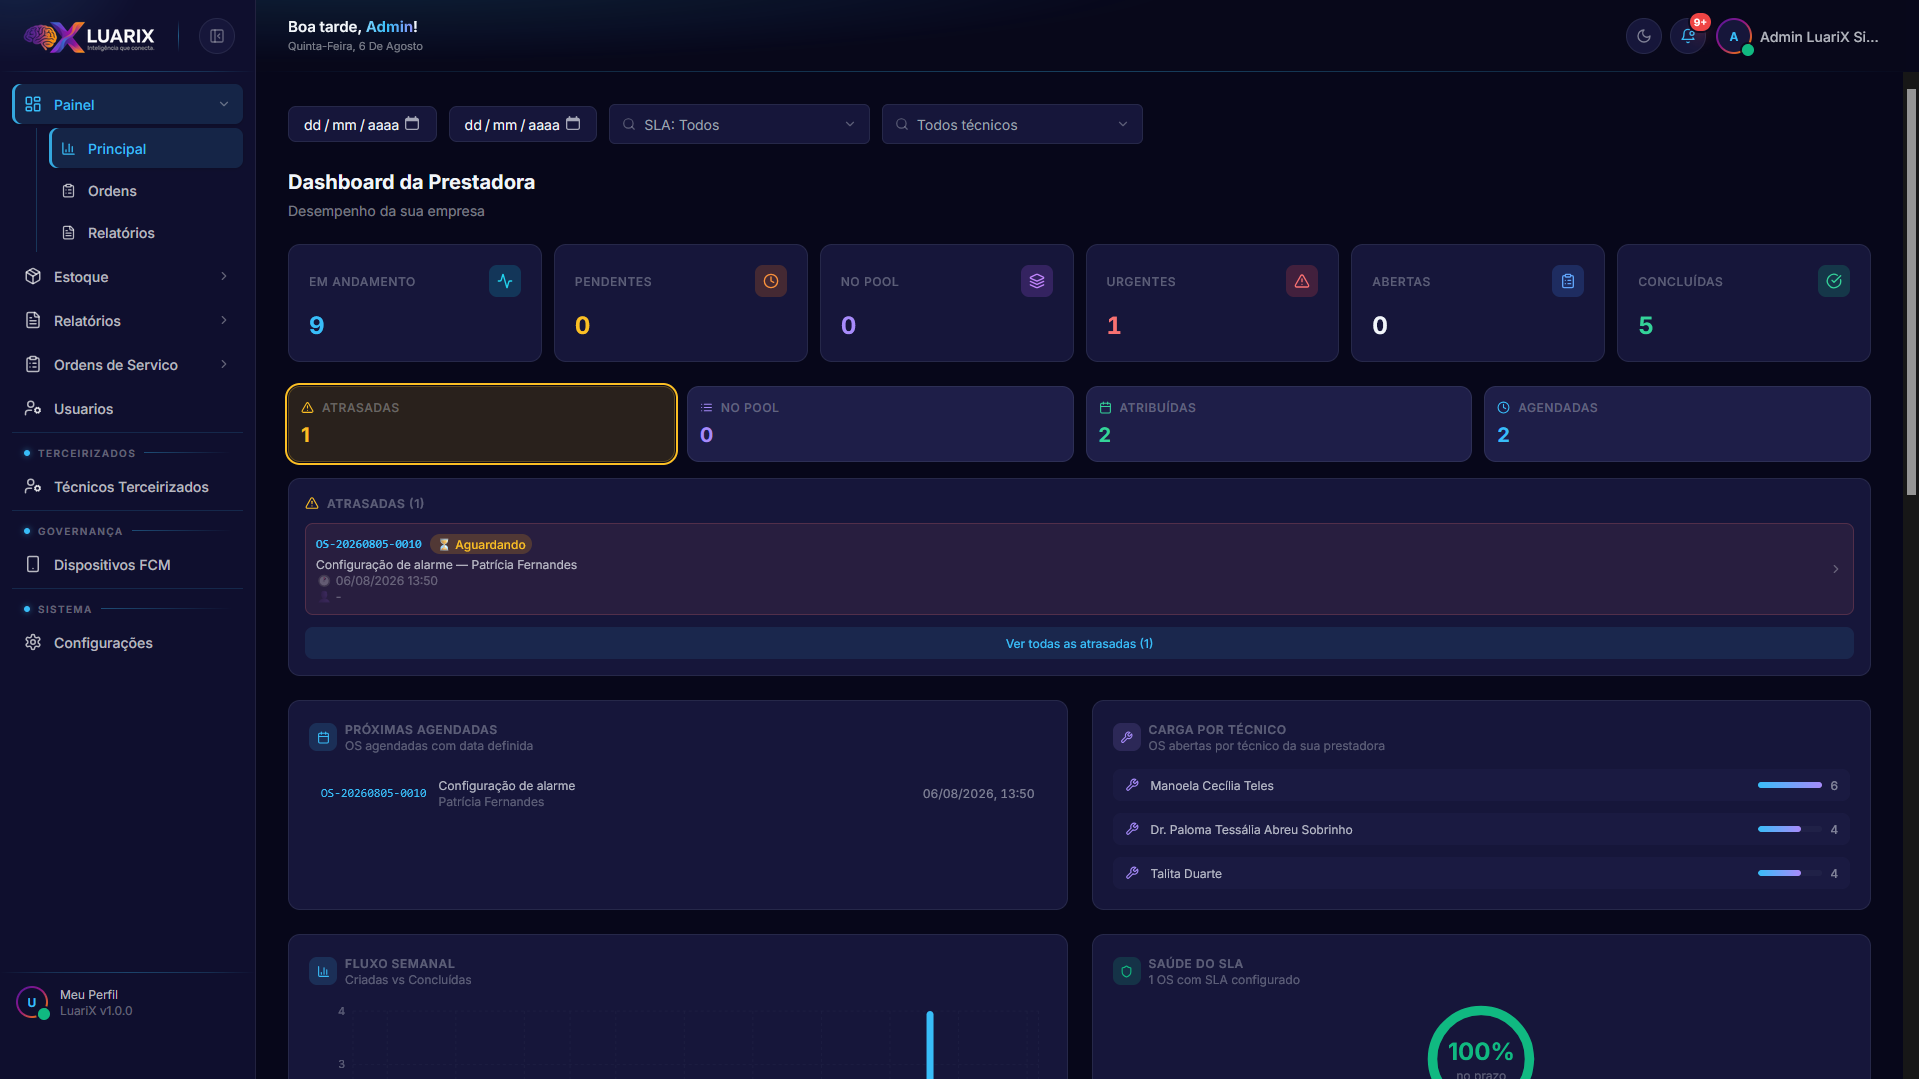Click Pendentes clock icon
Image resolution: width=1919 pixels, height=1079 pixels.
(x=771, y=281)
